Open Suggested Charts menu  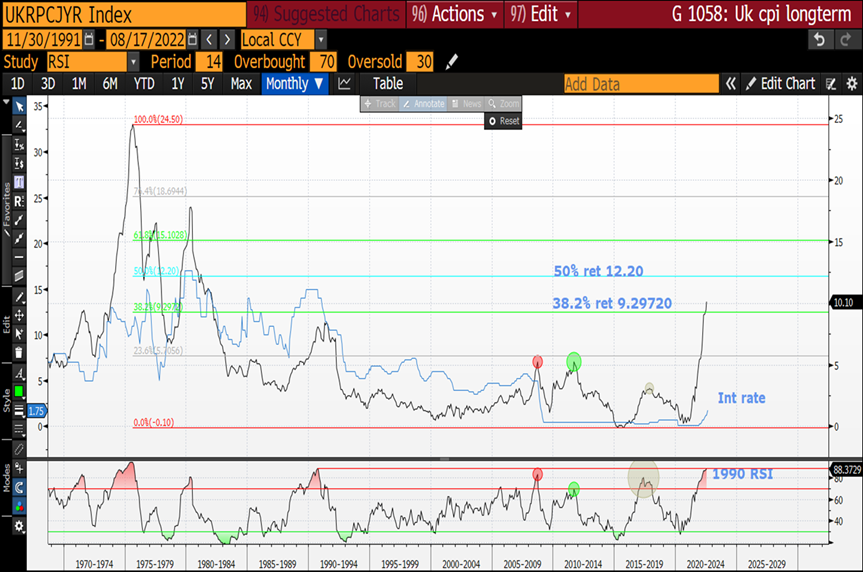click(x=326, y=14)
